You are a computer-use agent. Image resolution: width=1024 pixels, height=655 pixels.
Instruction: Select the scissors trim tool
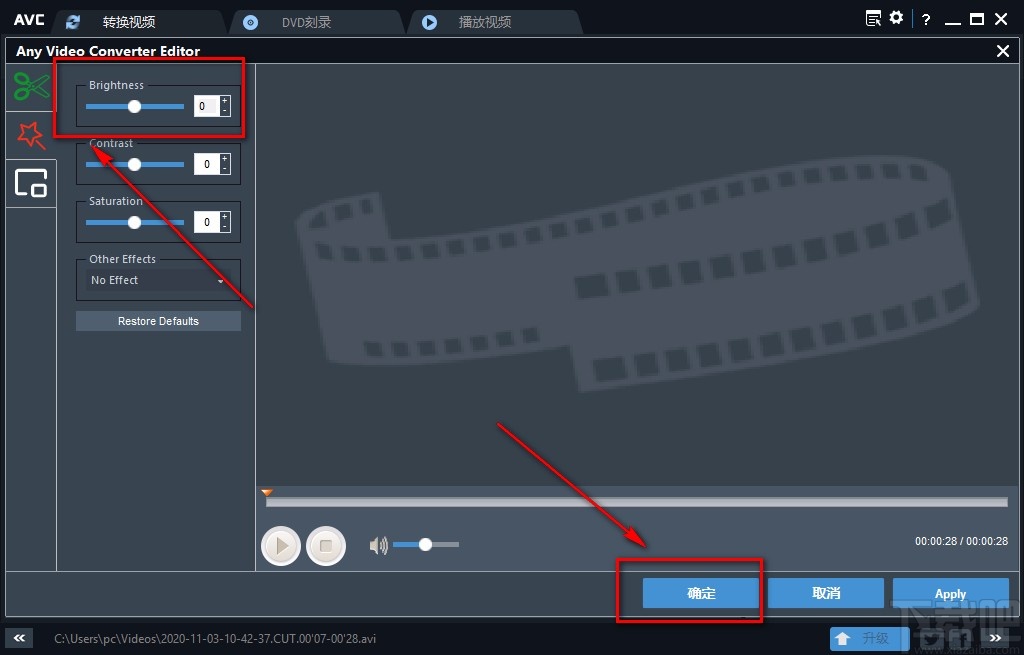29,87
